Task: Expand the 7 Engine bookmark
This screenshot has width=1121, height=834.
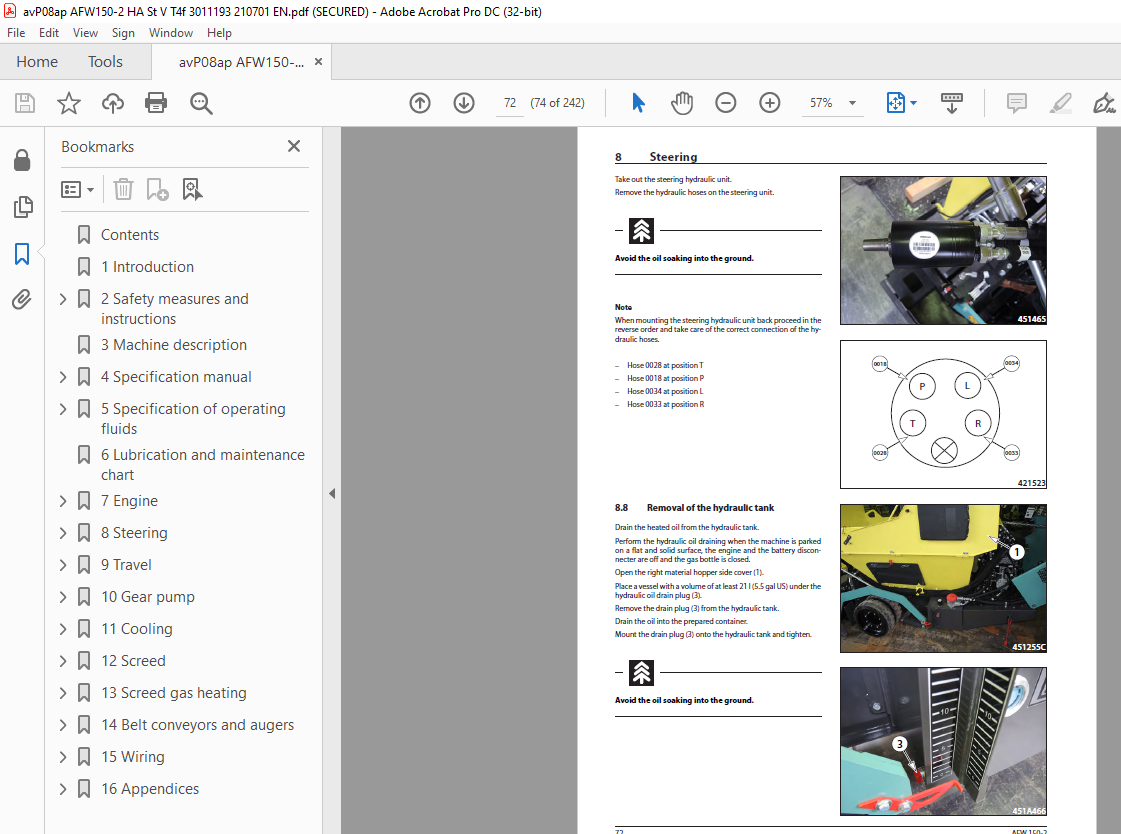Action: (63, 501)
